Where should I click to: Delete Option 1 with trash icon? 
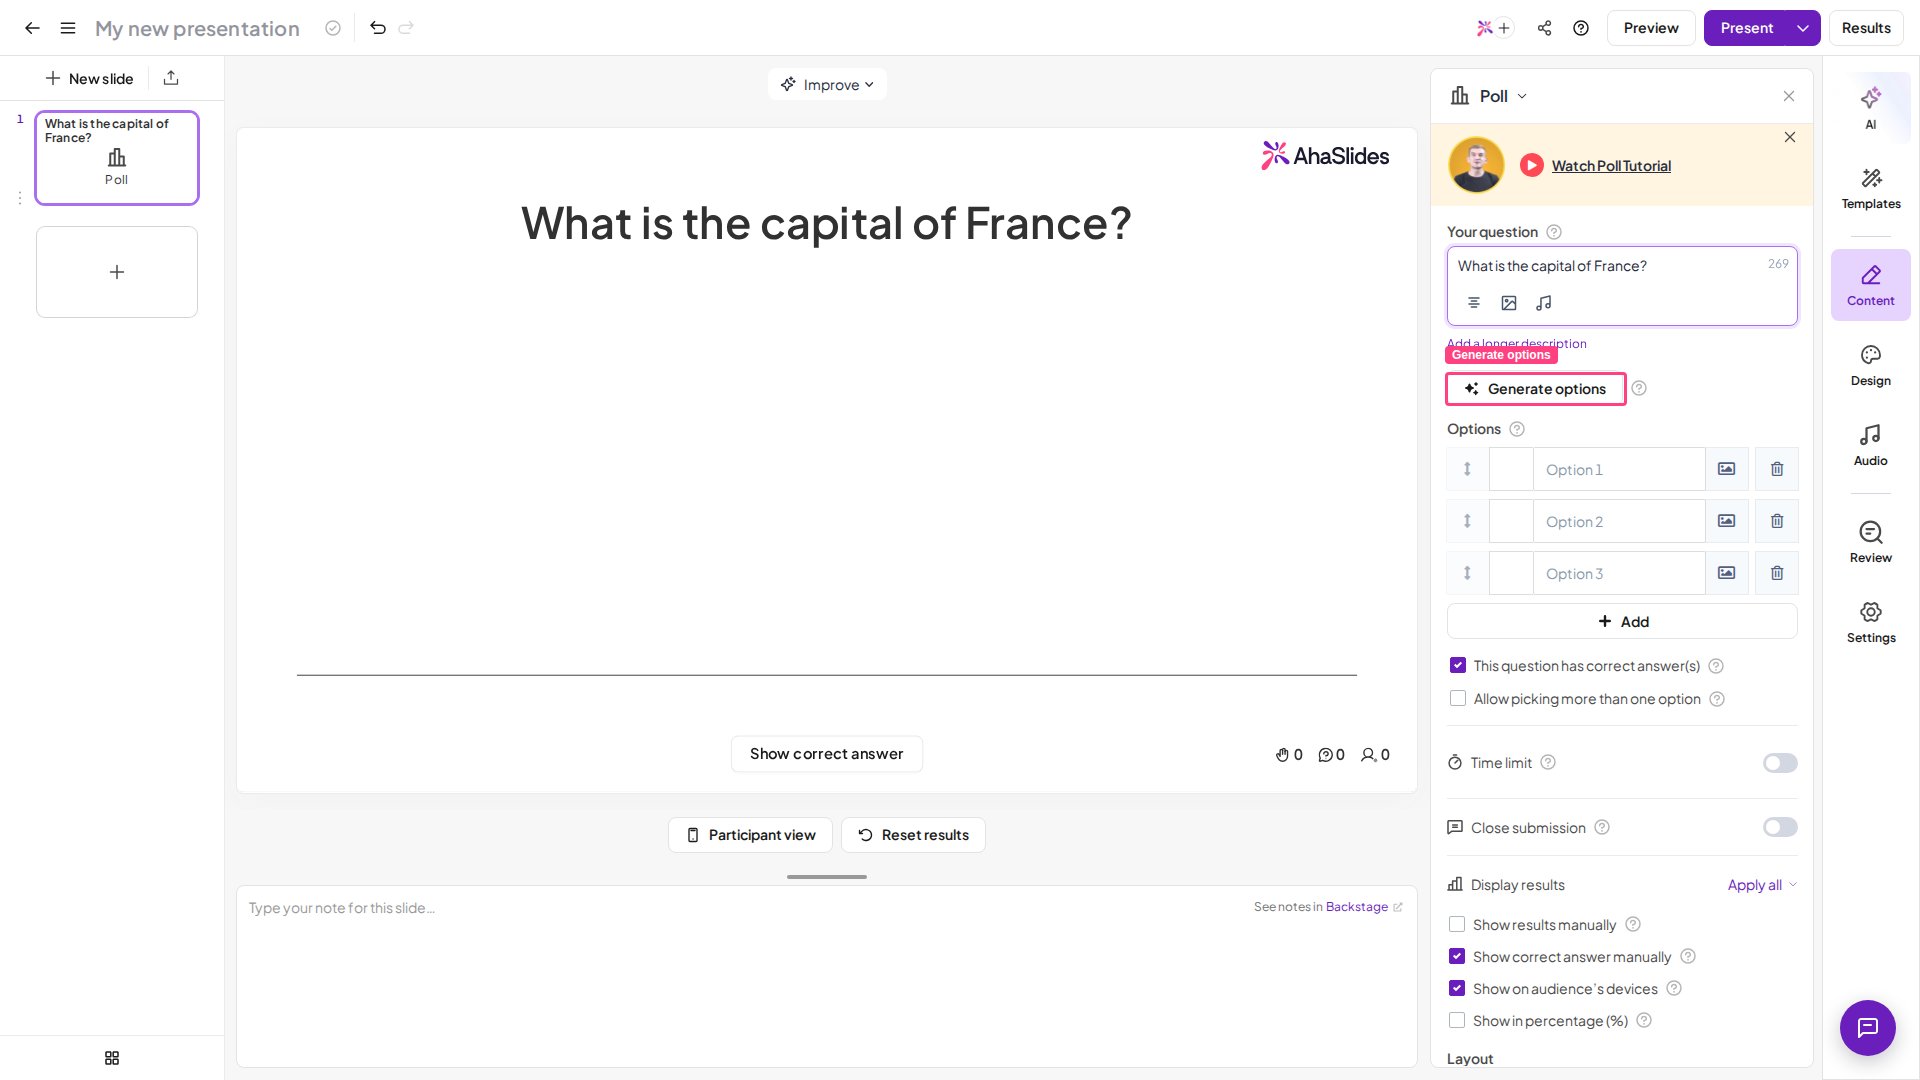coord(1777,469)
